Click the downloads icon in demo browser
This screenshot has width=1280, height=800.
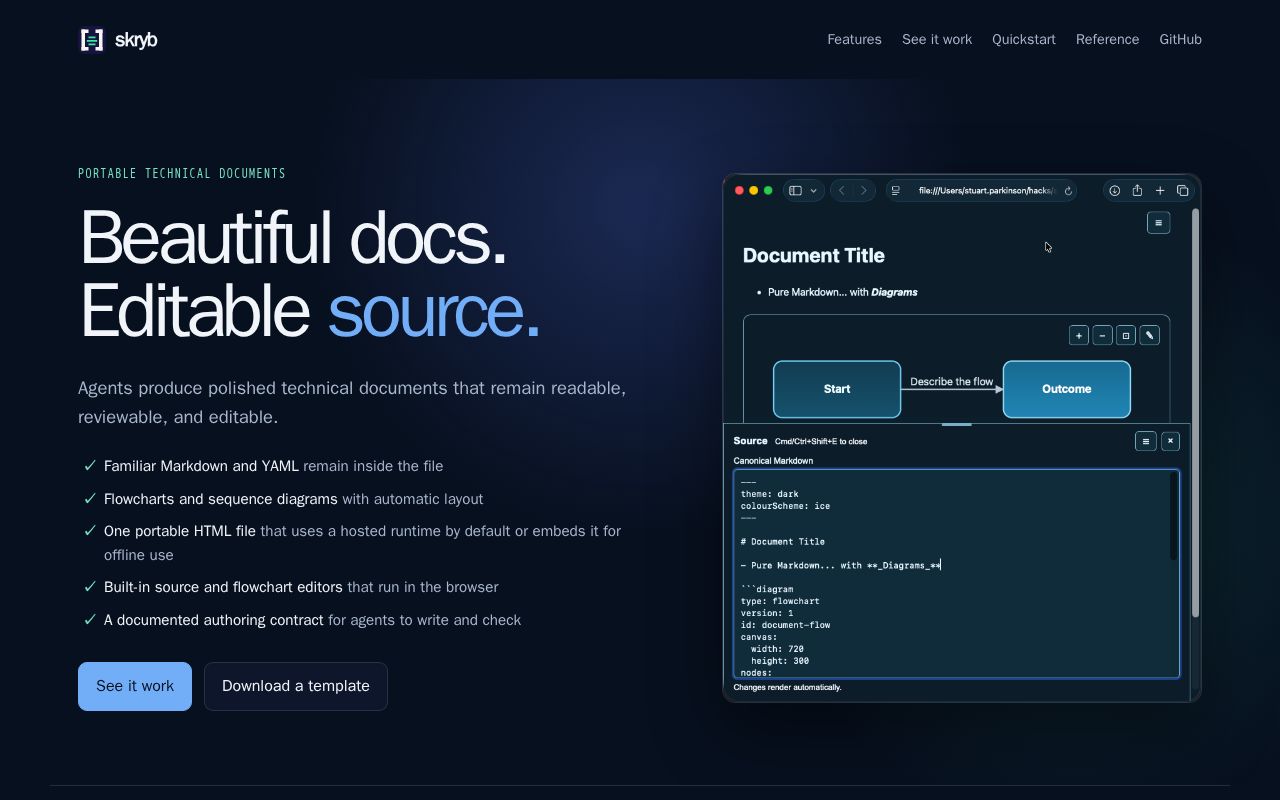pyautogui.click(x=1115, y=191)
